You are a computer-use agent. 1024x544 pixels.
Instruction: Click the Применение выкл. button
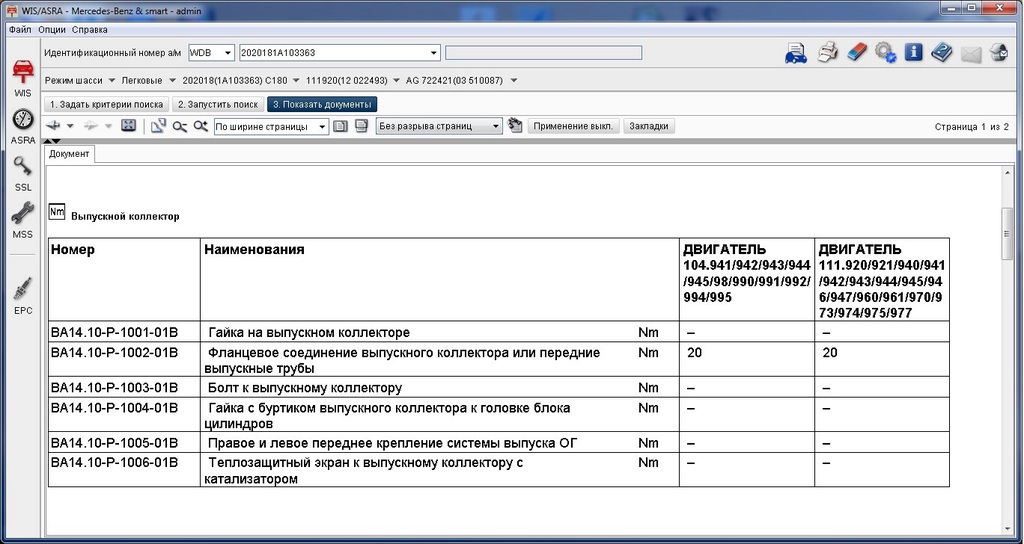click(573, 126)
